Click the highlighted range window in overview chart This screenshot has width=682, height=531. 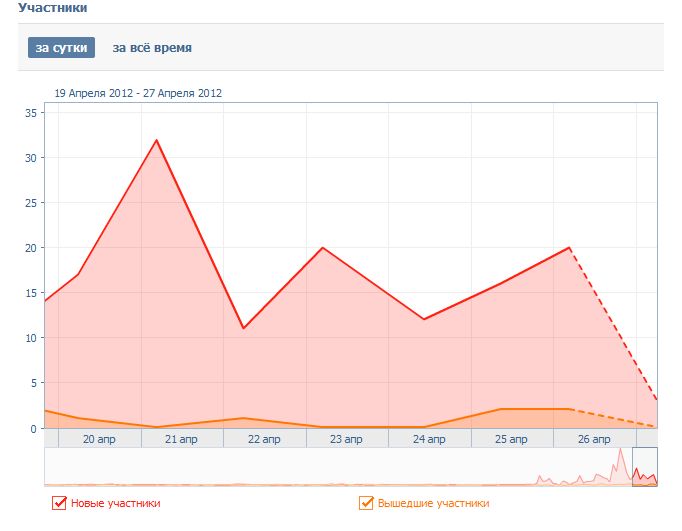[x=644, y=467]
